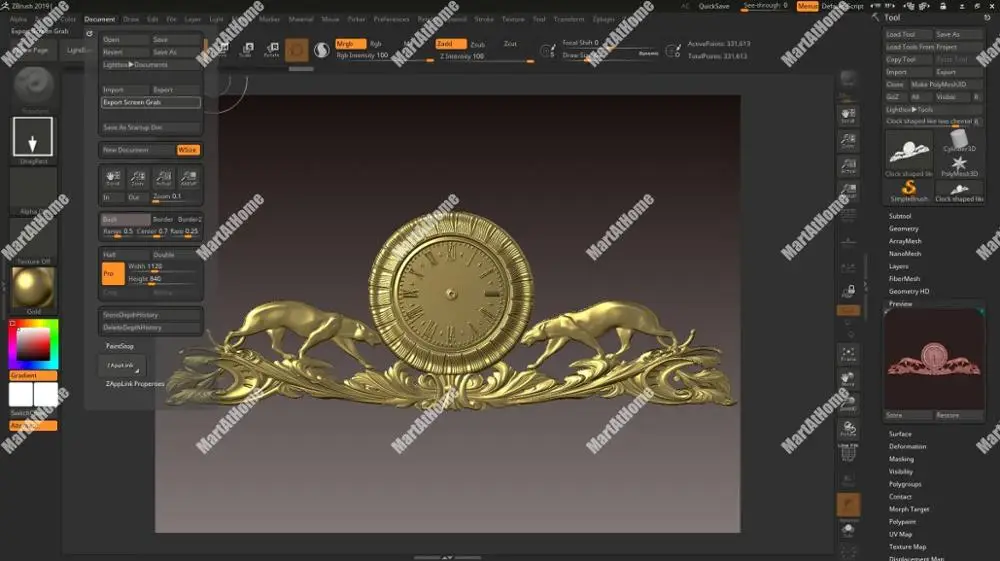The height and width of the screenshot is (561, 1000).
Task: Open the Texture menu
Action: [513, 19]
